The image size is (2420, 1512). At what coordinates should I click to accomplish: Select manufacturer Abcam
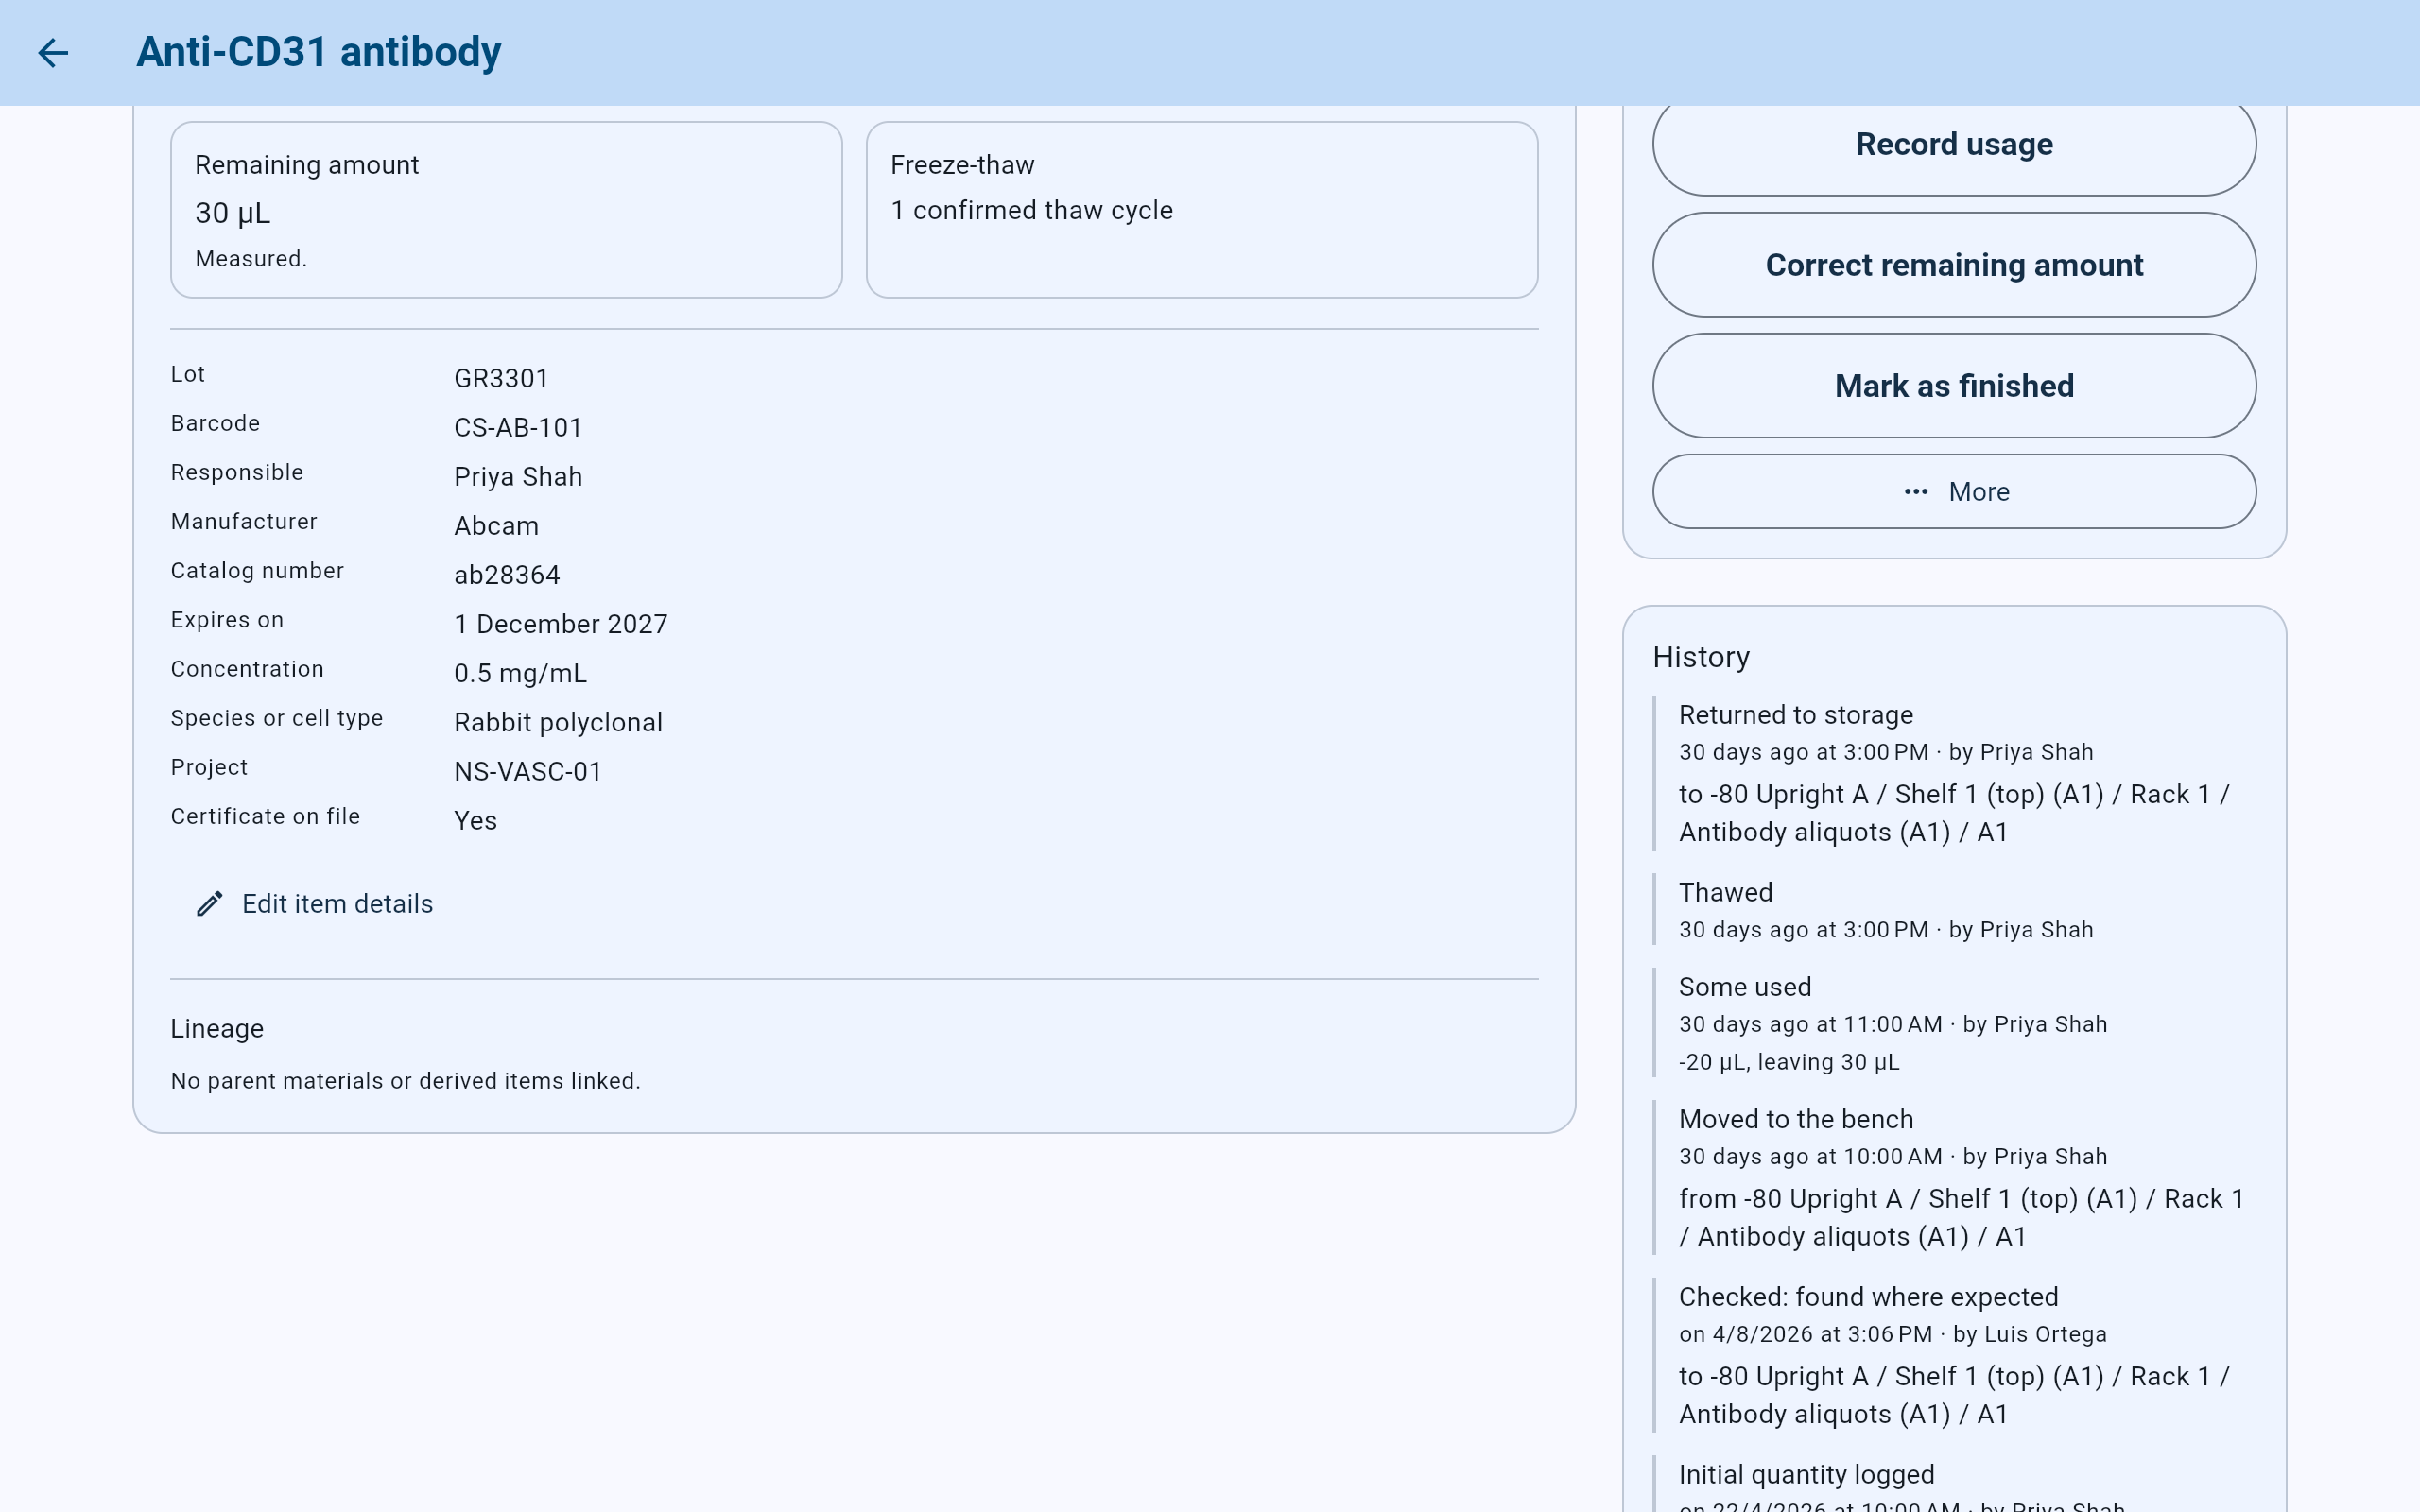point(496,526)
